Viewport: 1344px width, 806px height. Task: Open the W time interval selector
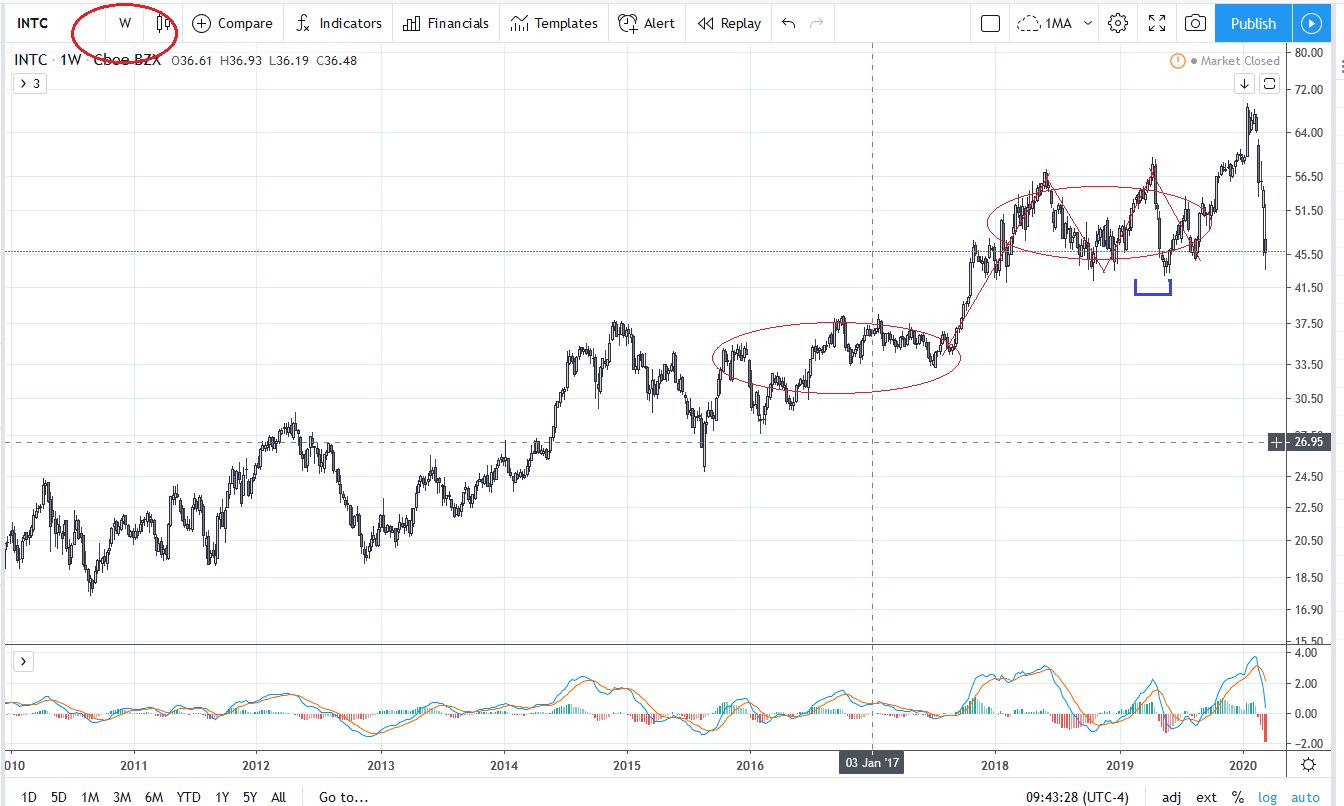tap(125, 23)
